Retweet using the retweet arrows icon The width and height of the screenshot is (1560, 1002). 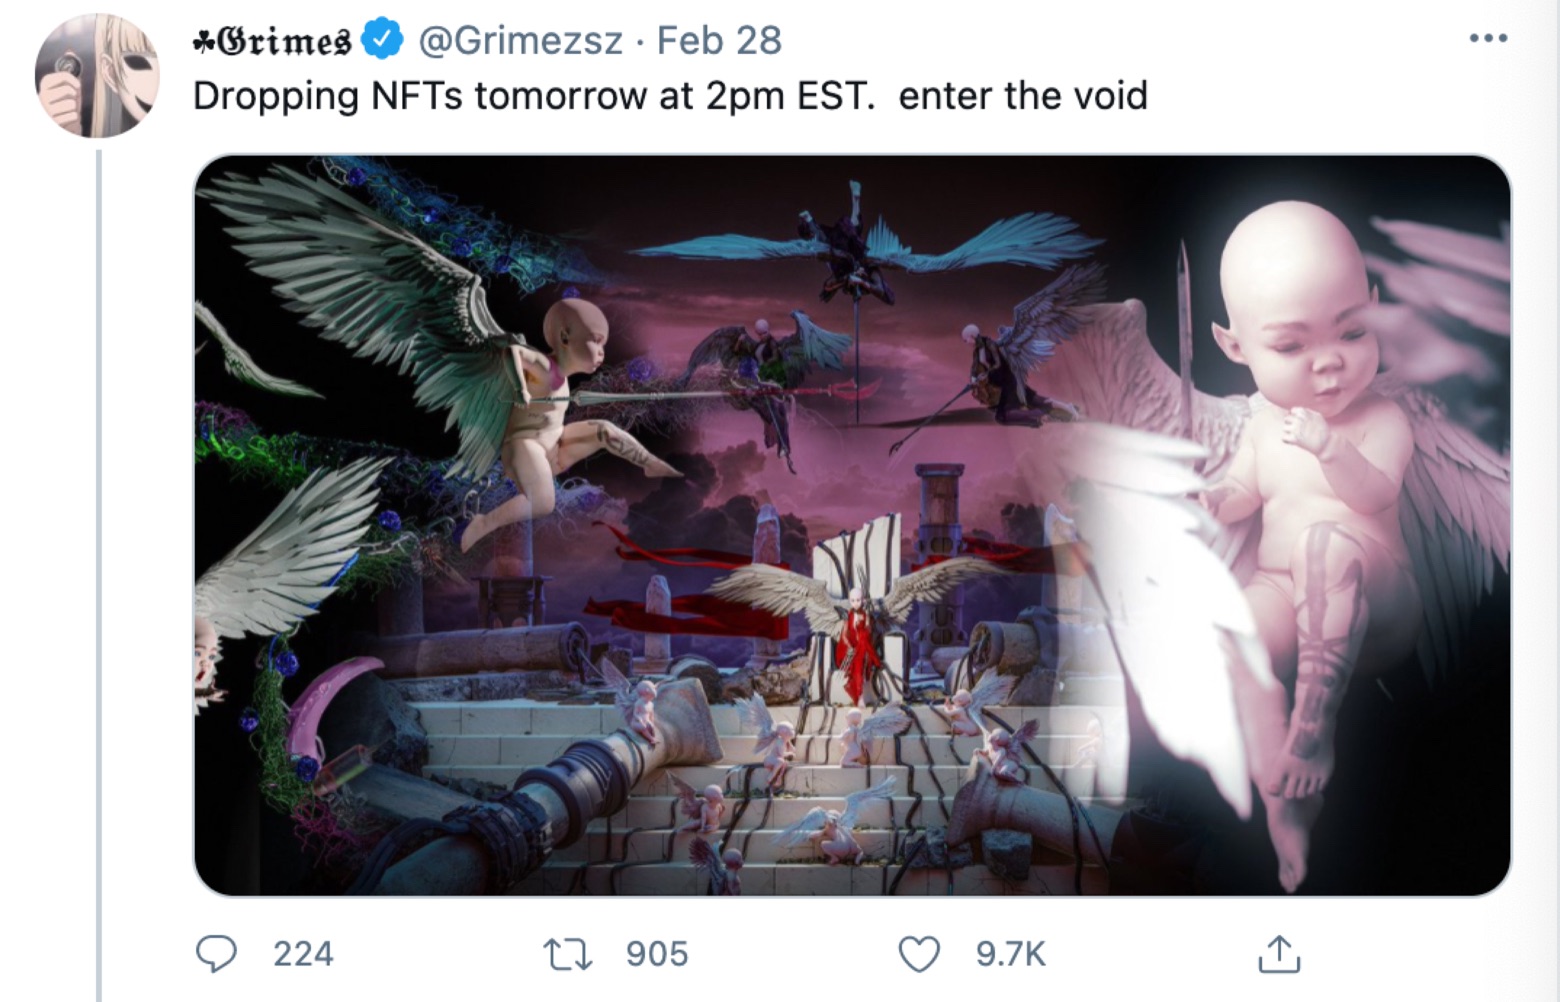coord(567,954)
